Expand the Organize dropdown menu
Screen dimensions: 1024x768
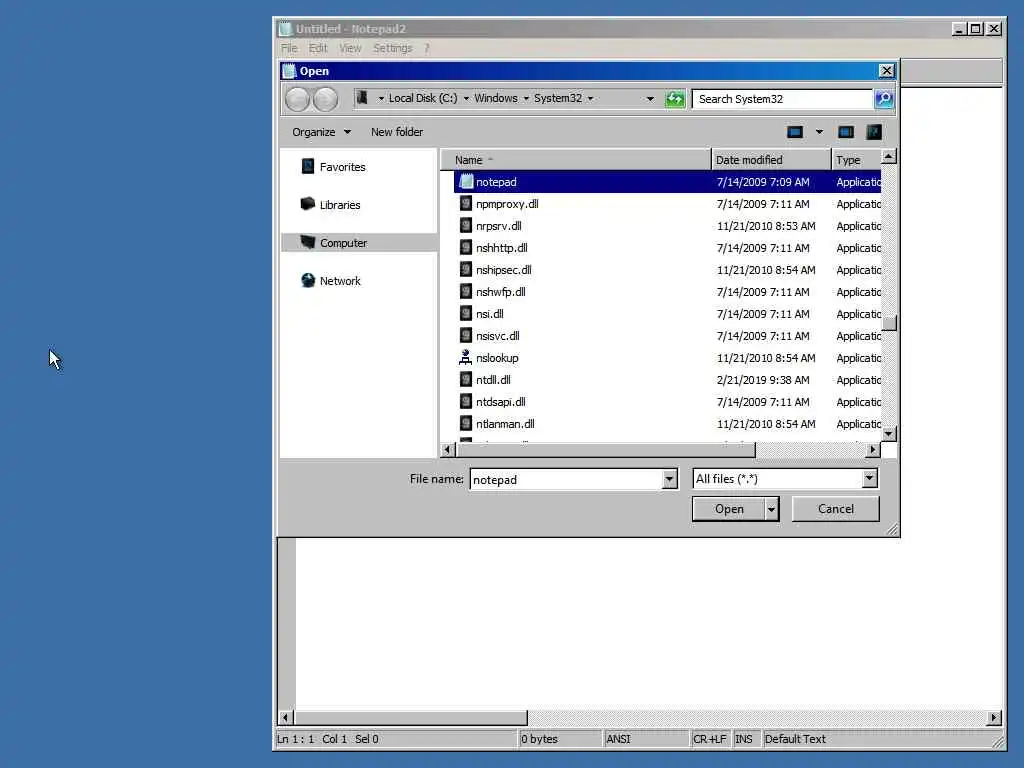(x=321, y=132)
